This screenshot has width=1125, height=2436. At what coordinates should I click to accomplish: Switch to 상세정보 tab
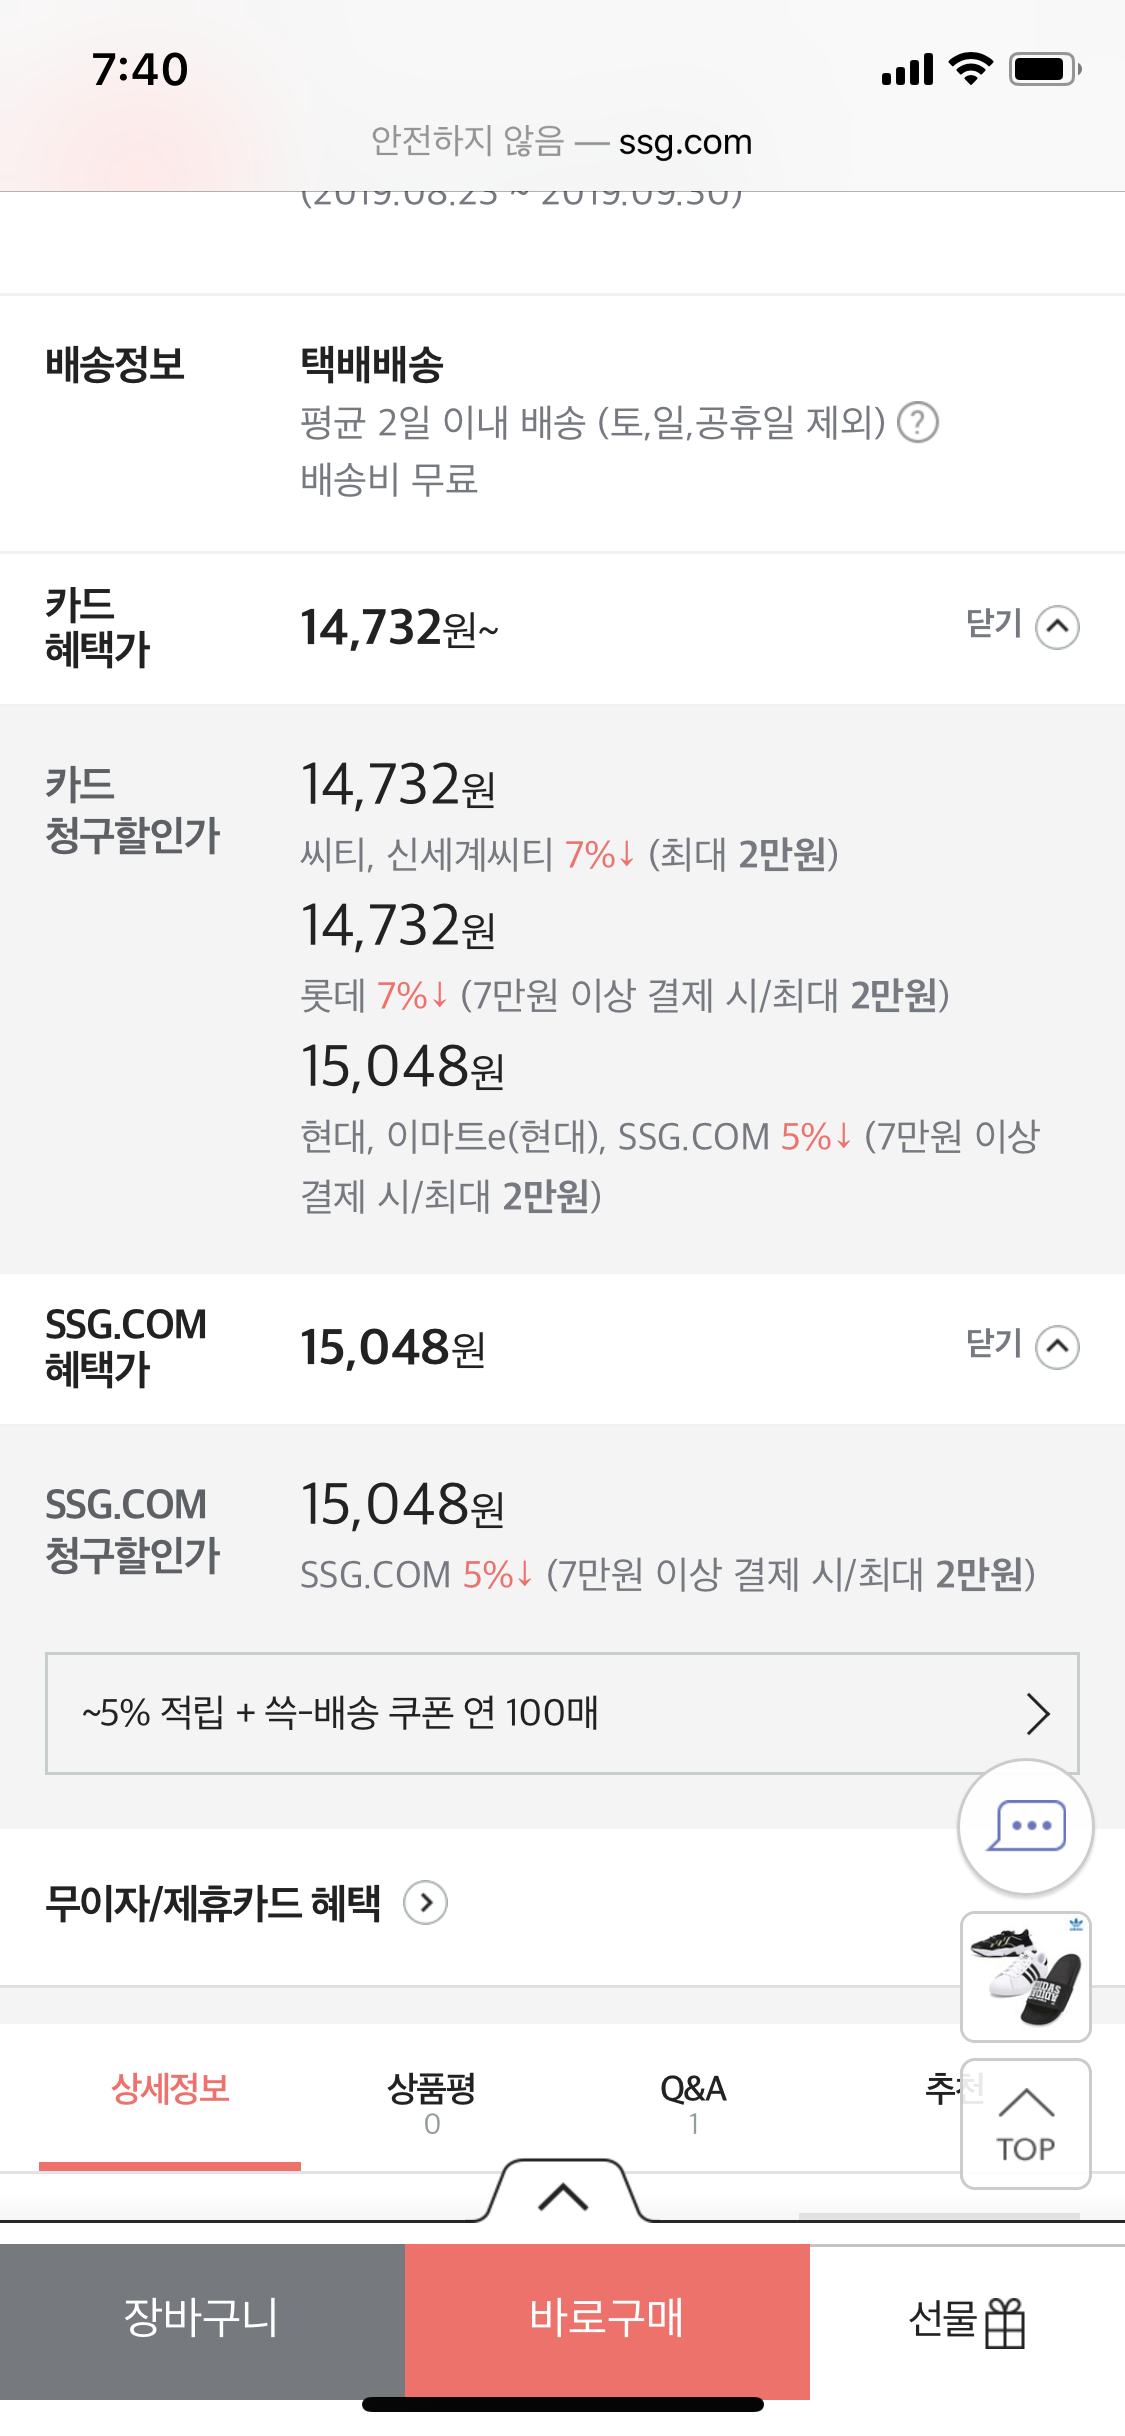(170, 2089)
